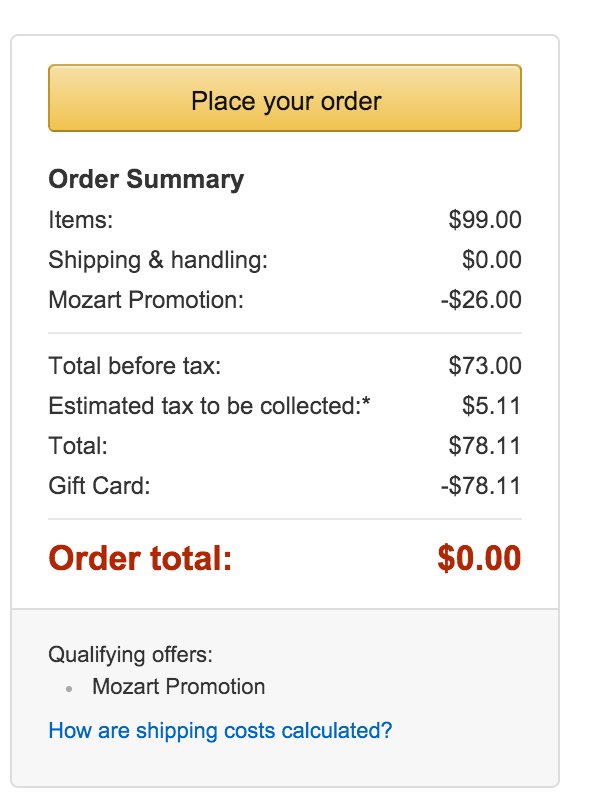The height and width of the screenshot is (808, 610).
Task: Click the Qualifying offers label
Action: tap(131, 655)
